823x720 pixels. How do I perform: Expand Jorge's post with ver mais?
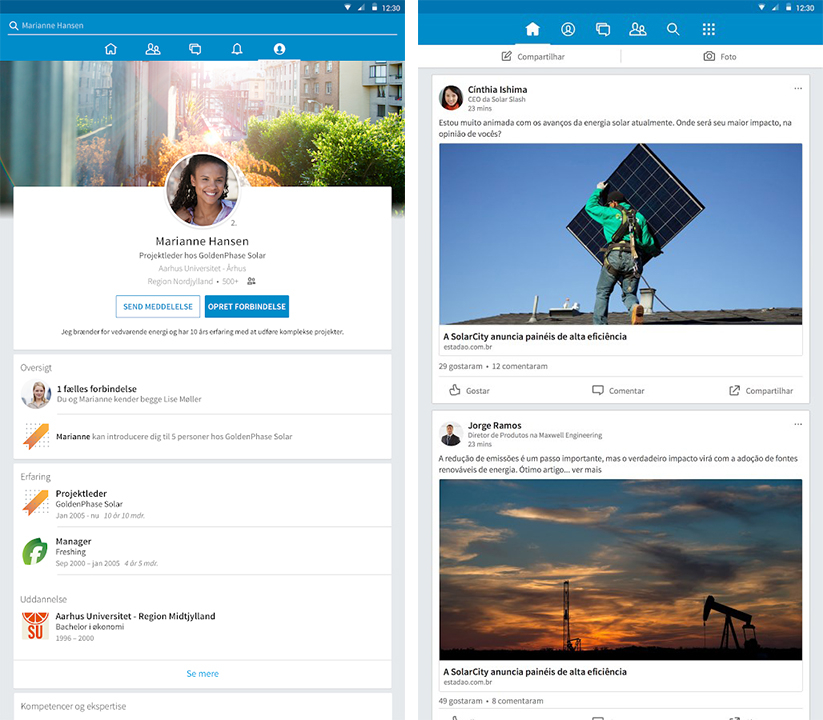(x=587, y=470)
